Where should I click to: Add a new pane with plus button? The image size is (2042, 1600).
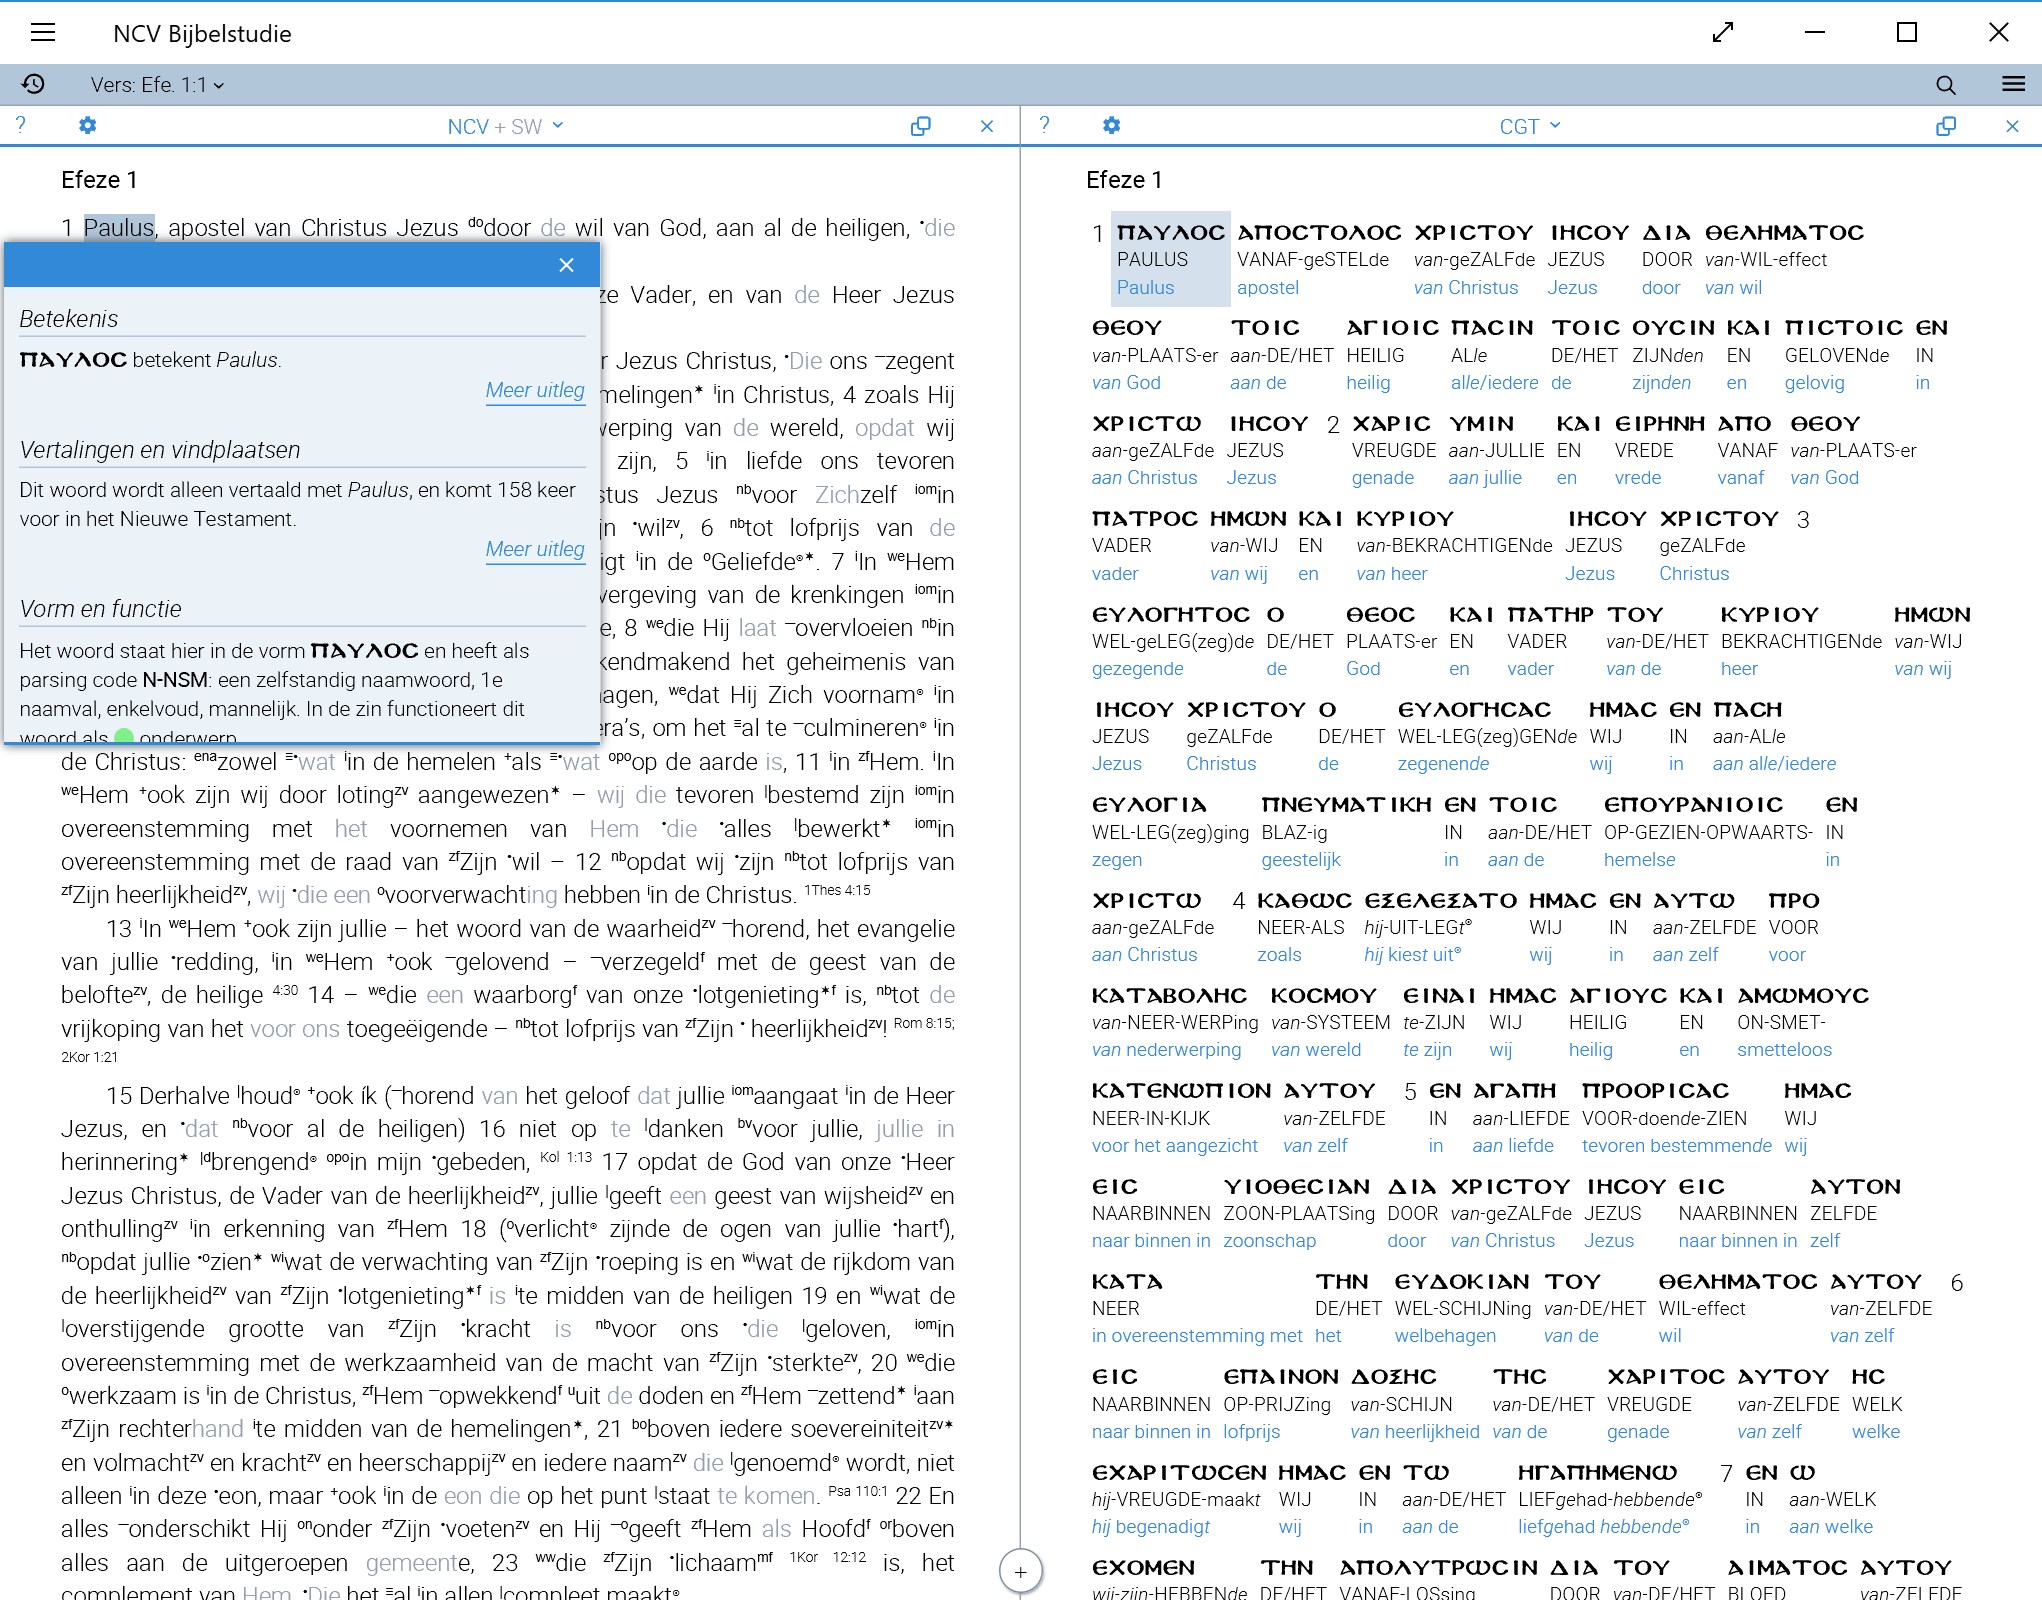(x=1020, y=1571)
